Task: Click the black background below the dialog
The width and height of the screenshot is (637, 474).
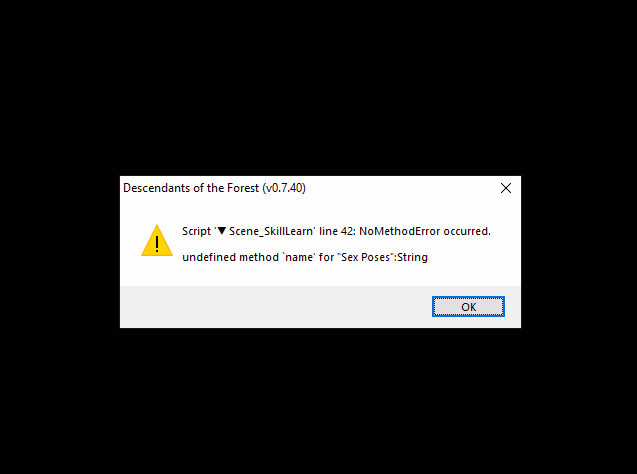Action: [318, 400]
